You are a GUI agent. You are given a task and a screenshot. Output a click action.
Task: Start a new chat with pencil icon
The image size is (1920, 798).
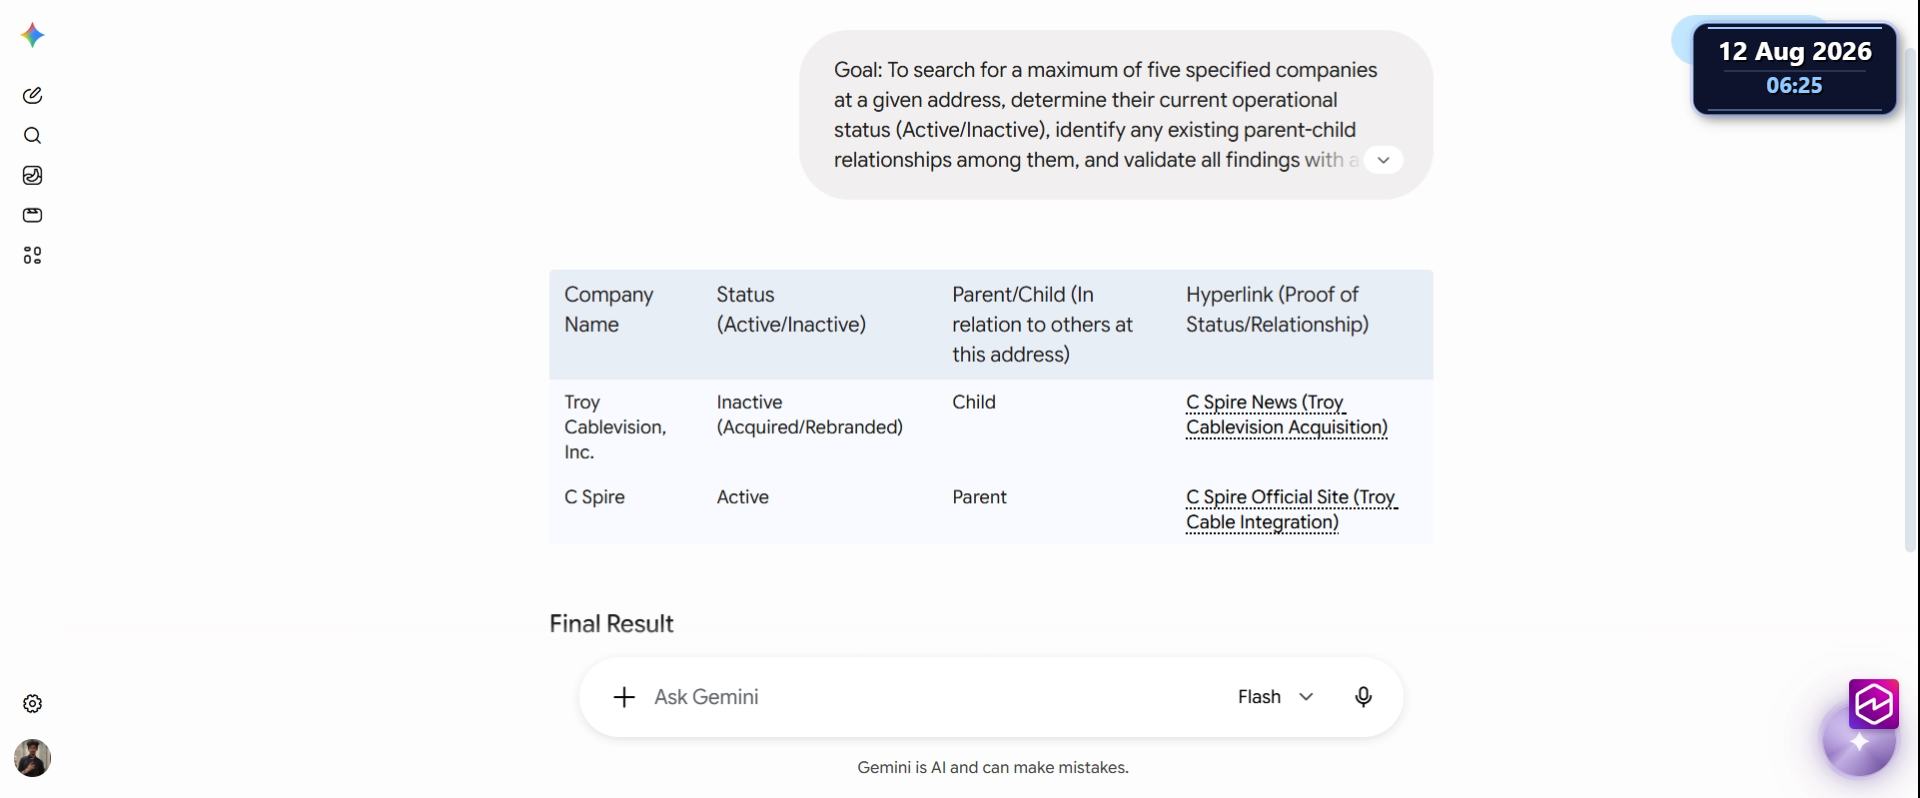click(x=32, y=96)
